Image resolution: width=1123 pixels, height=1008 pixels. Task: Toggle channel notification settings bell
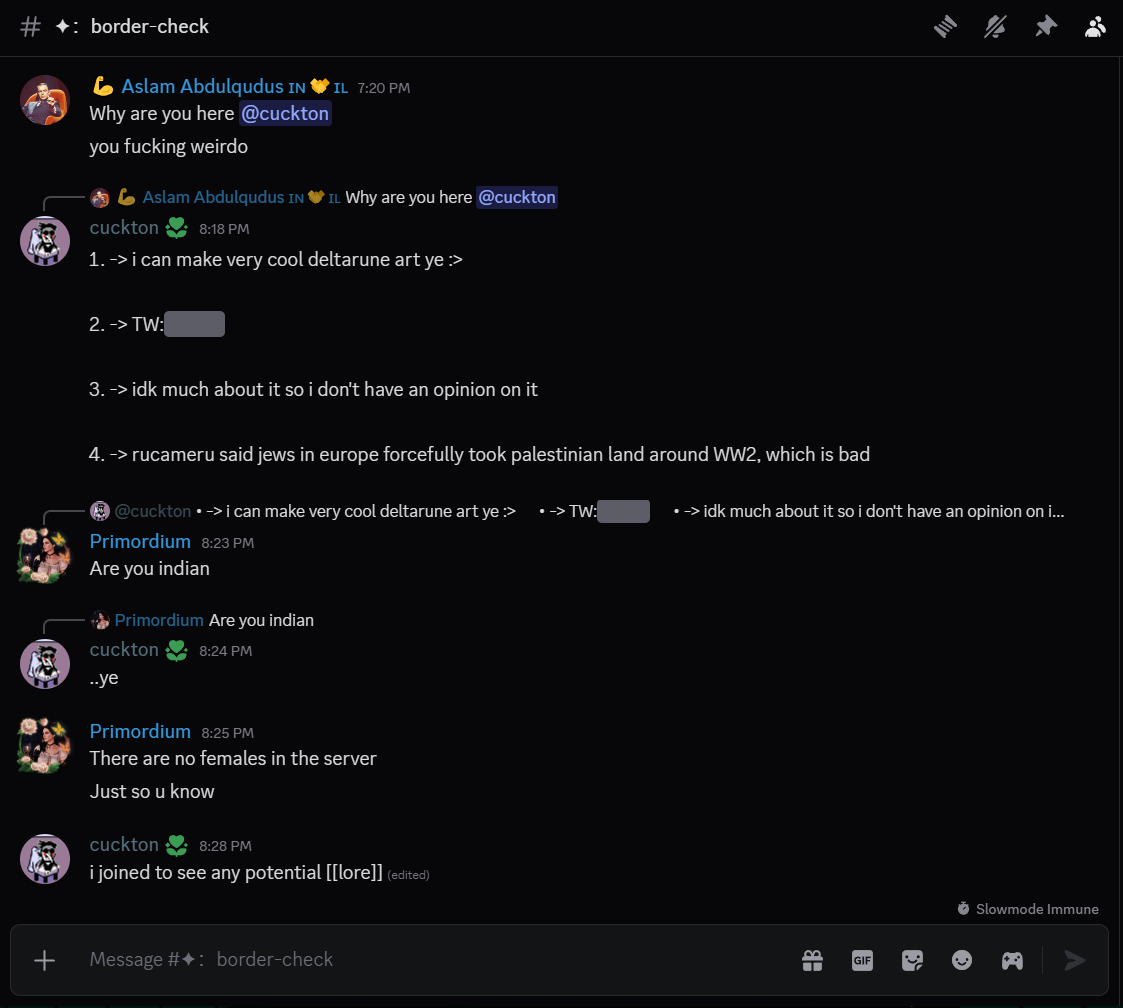(995, 27)
